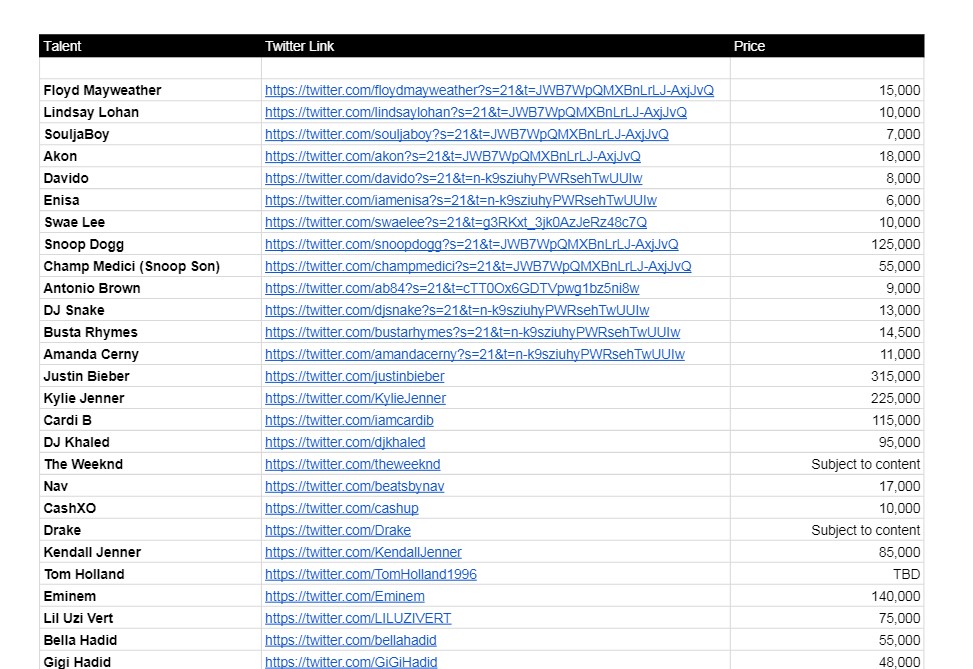Open Snoop Dogg's Twitter link
The width and height of the screenshot is (973, 669).
click(472, 245)
